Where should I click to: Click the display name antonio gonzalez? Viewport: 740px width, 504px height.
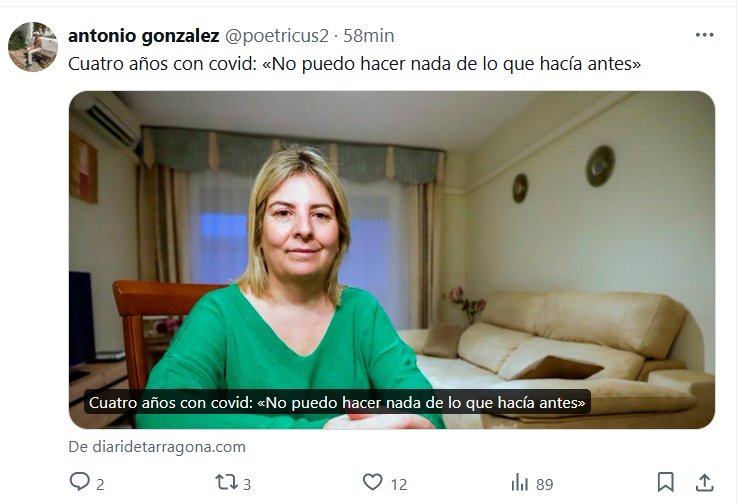(143, 36)
